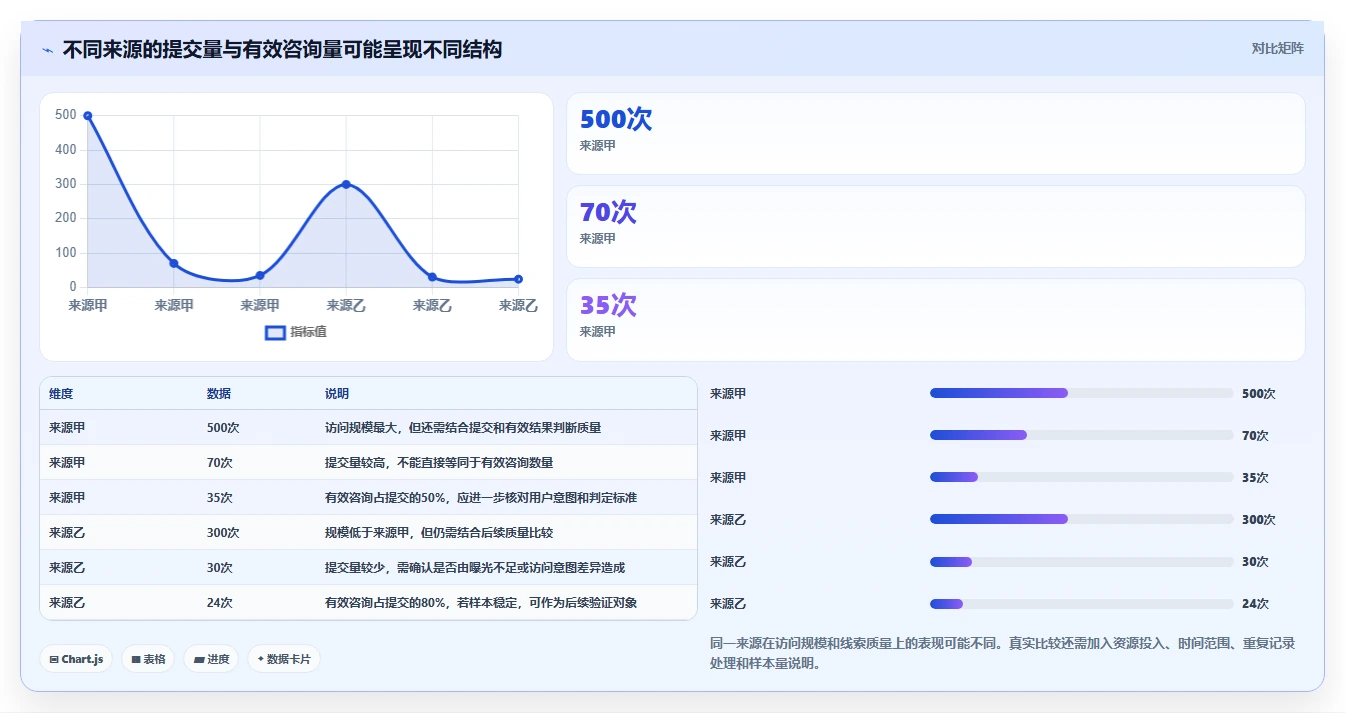Click the 300次 value beside the progress bar

point(1258,520)
